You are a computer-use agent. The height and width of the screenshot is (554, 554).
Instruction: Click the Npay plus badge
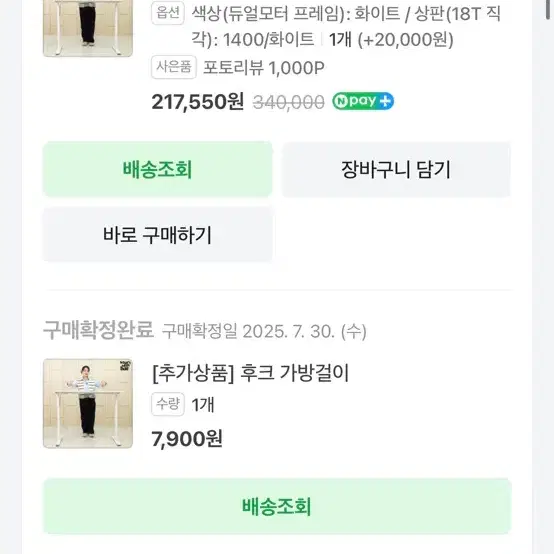(363, 101)
